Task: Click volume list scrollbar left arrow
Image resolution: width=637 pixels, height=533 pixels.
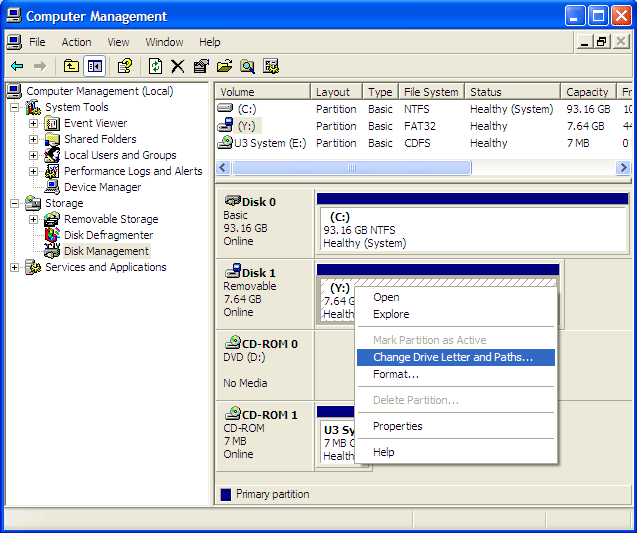Action: pyautogui.click(x=223, y=167)
